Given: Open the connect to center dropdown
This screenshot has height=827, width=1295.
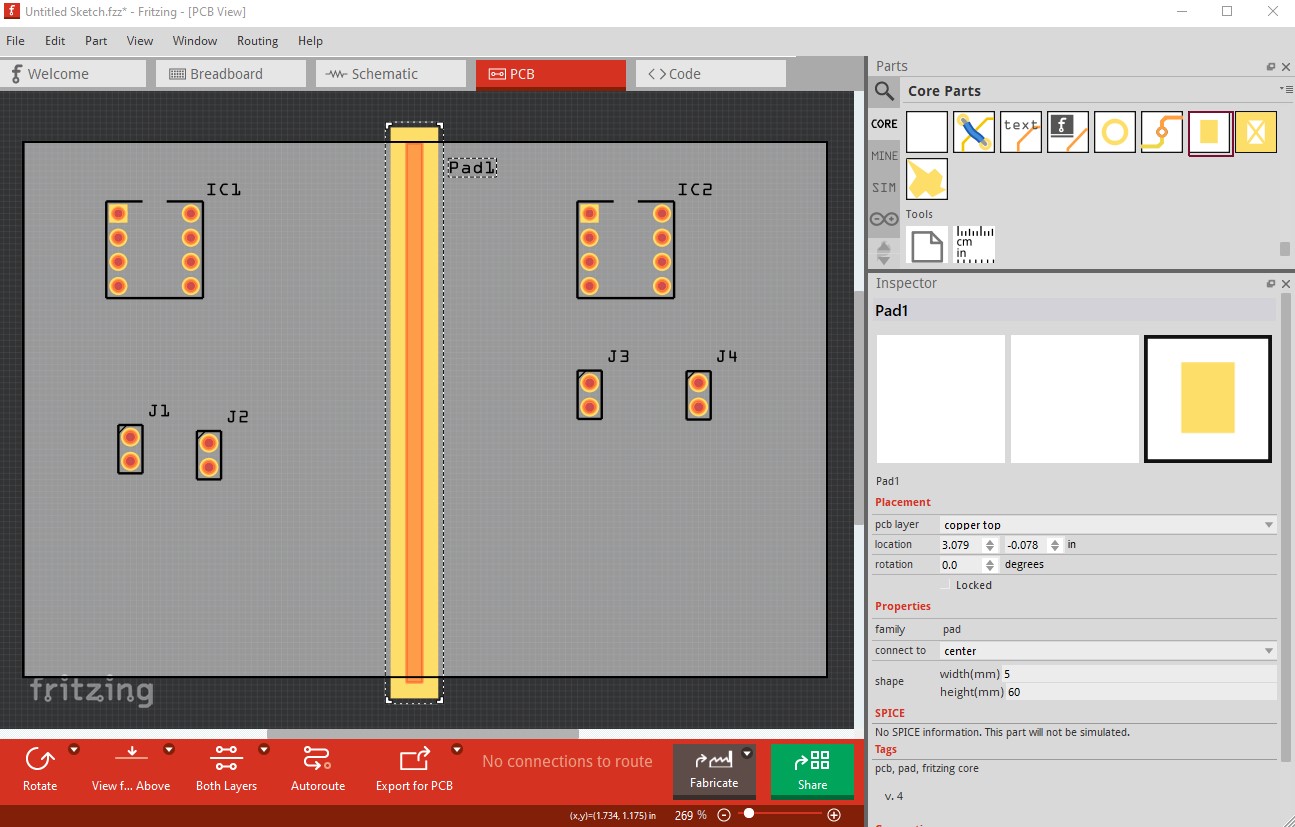Looking at the screenshot, I should click(1108, 650).
